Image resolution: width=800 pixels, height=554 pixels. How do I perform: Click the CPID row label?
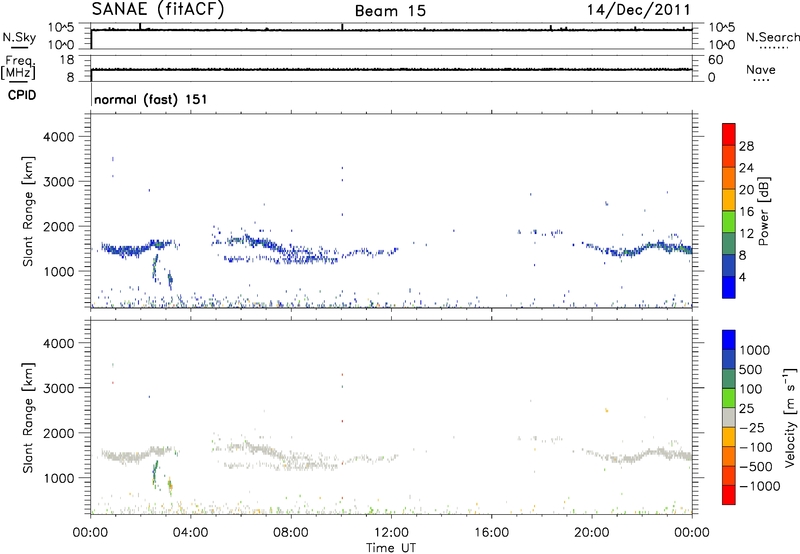click(22, 95)
